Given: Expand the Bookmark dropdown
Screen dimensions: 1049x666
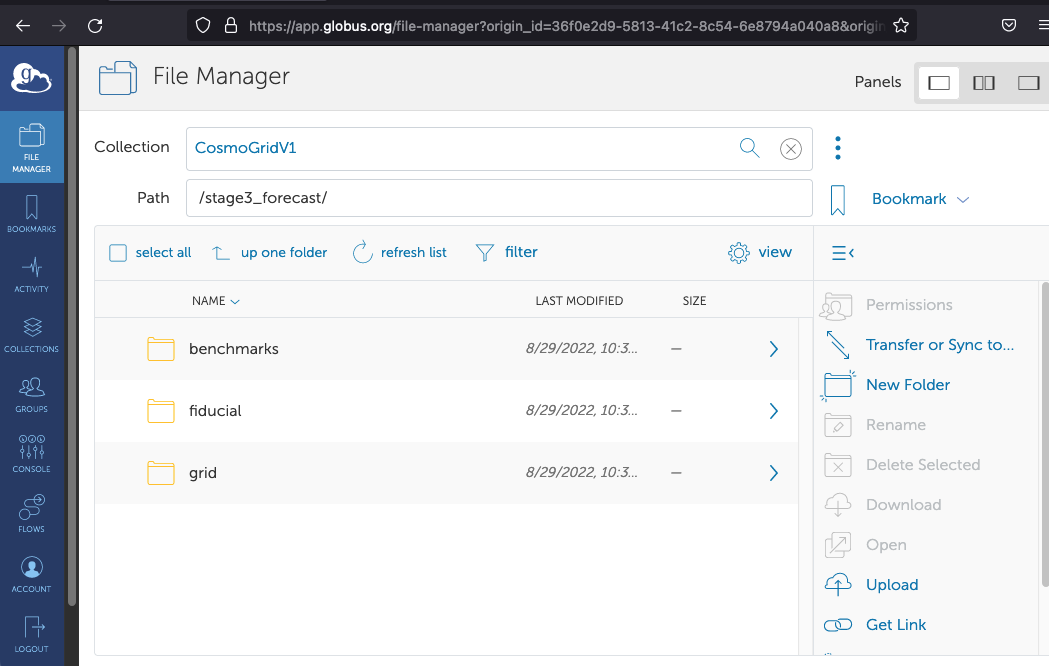Looking at the screenshot, I should [x=920, y=199].
